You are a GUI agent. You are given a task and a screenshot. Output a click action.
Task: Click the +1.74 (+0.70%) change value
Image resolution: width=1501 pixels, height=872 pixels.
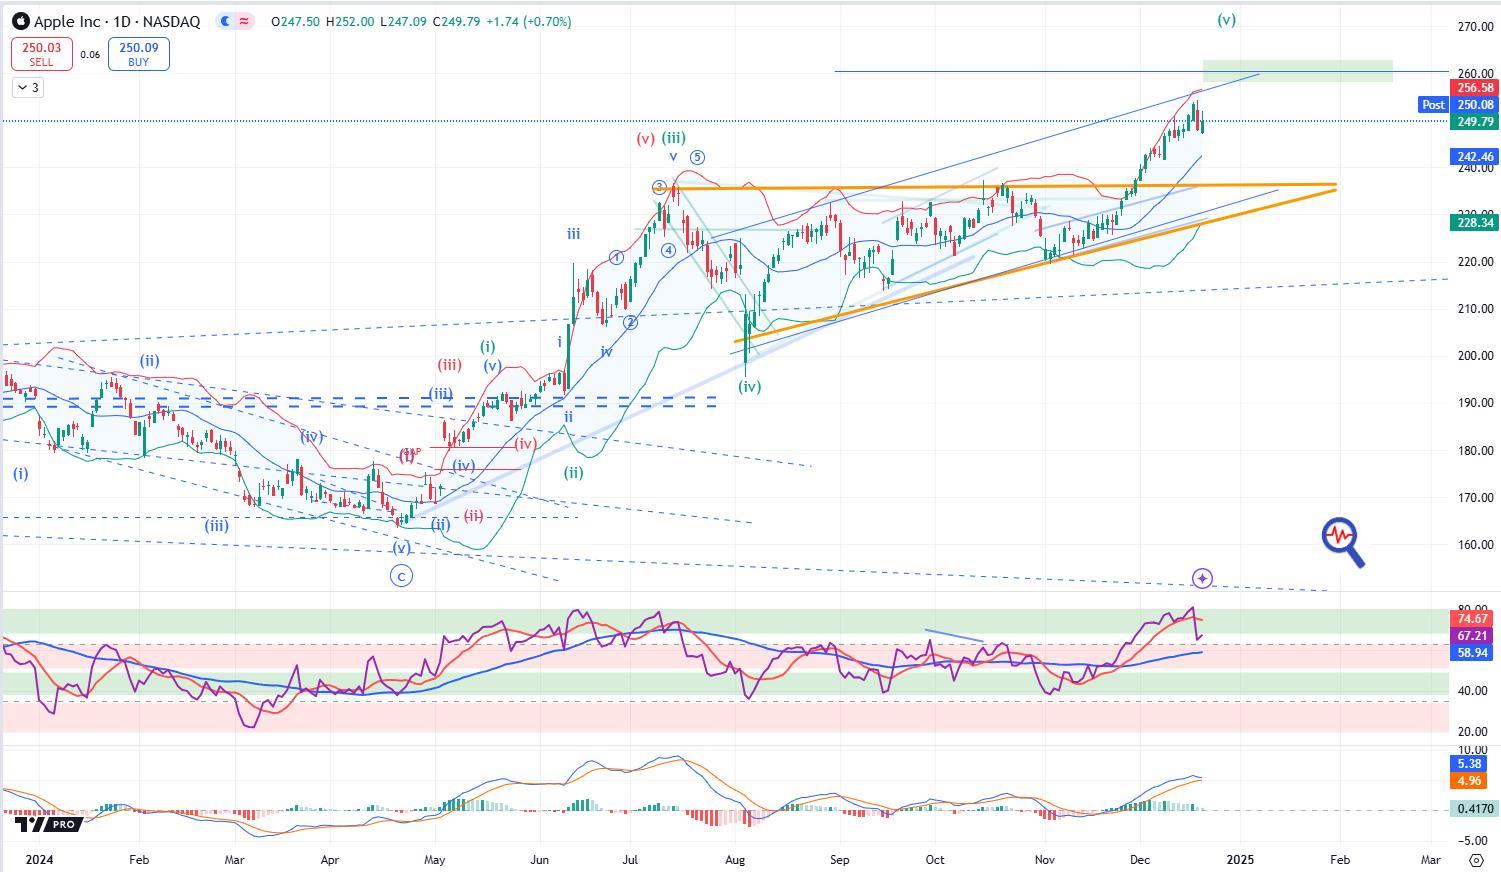[528, 21]
